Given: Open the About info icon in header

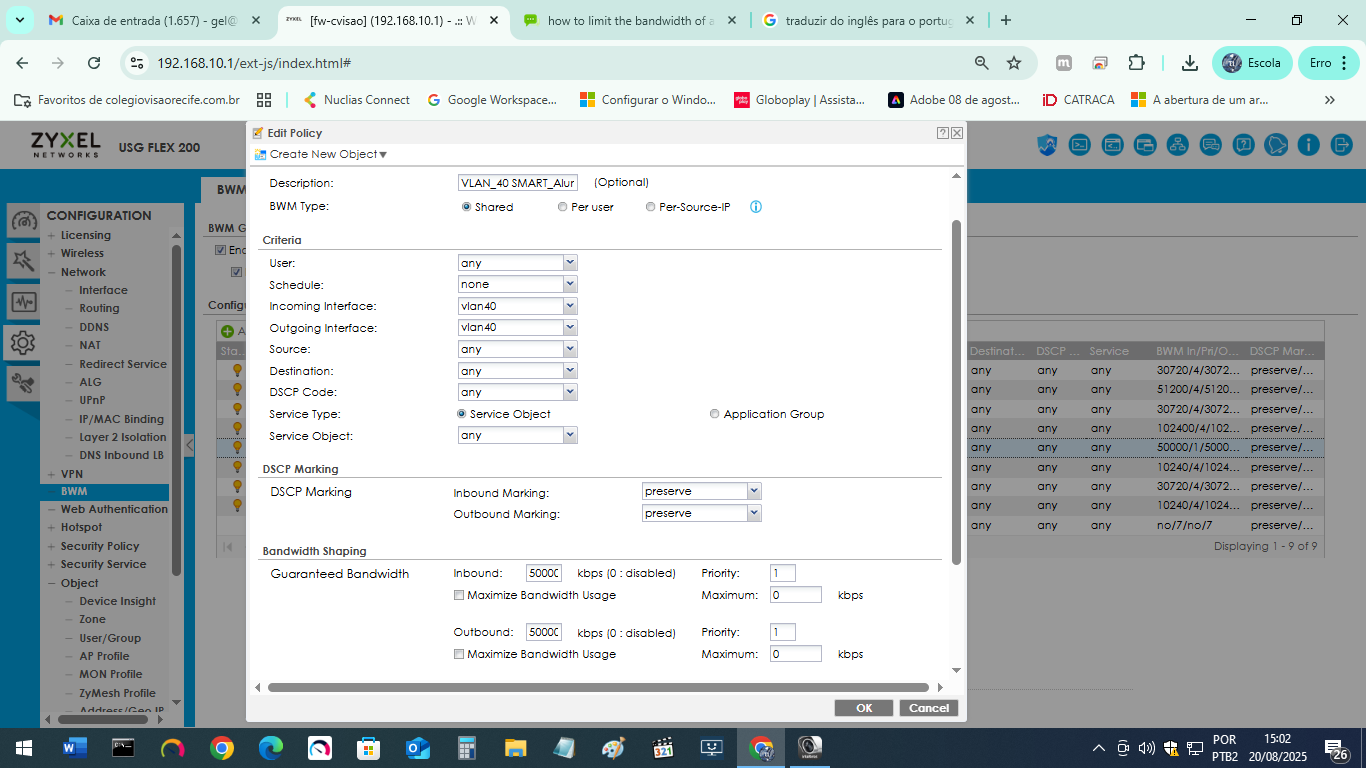Looking at the screenshot, I should [1308, 145].
